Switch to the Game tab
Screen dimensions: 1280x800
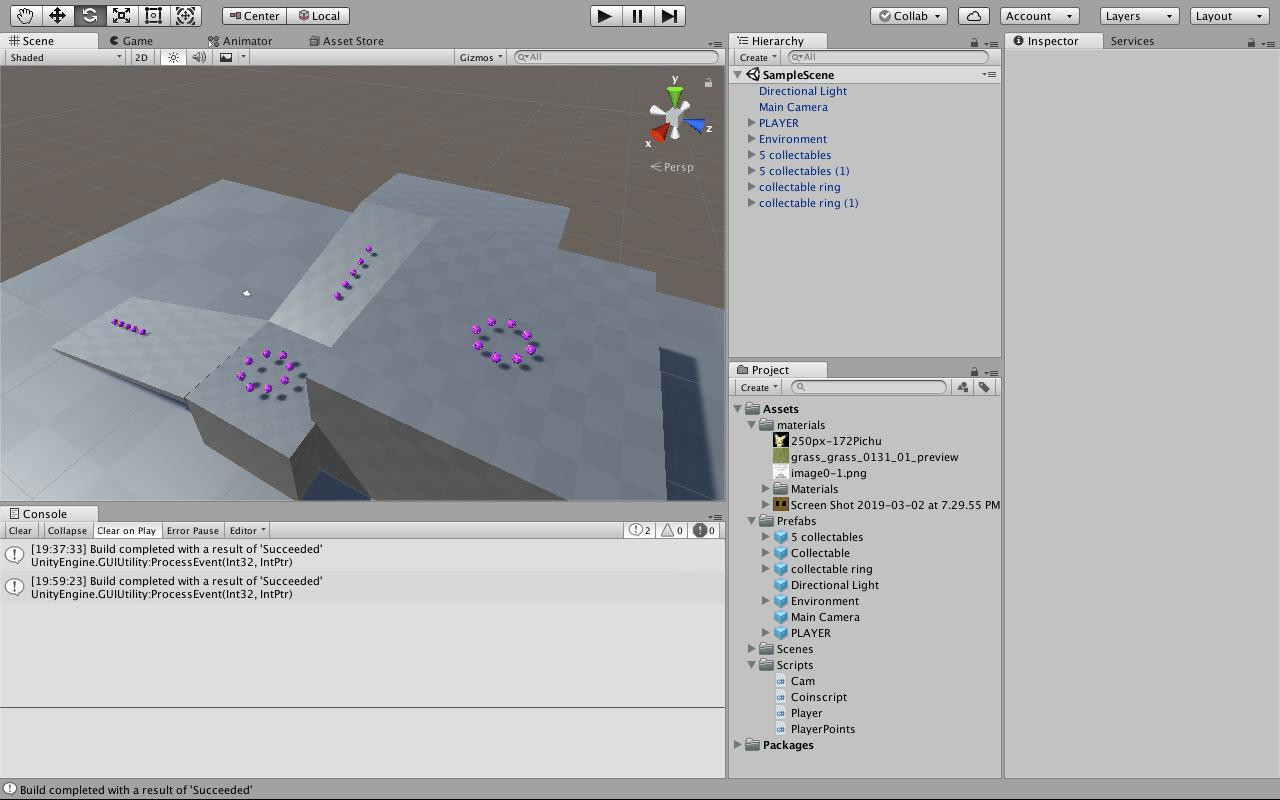131,41
